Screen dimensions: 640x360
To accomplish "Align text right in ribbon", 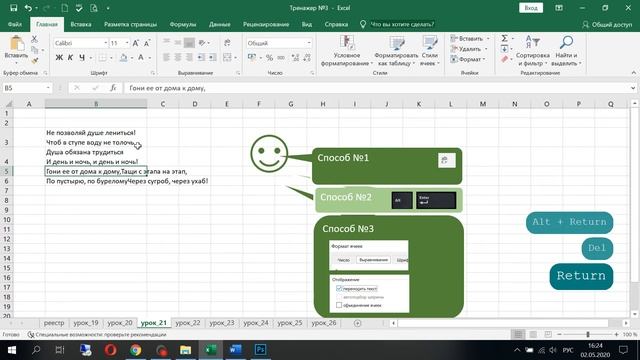I will (x=189, y=58).
